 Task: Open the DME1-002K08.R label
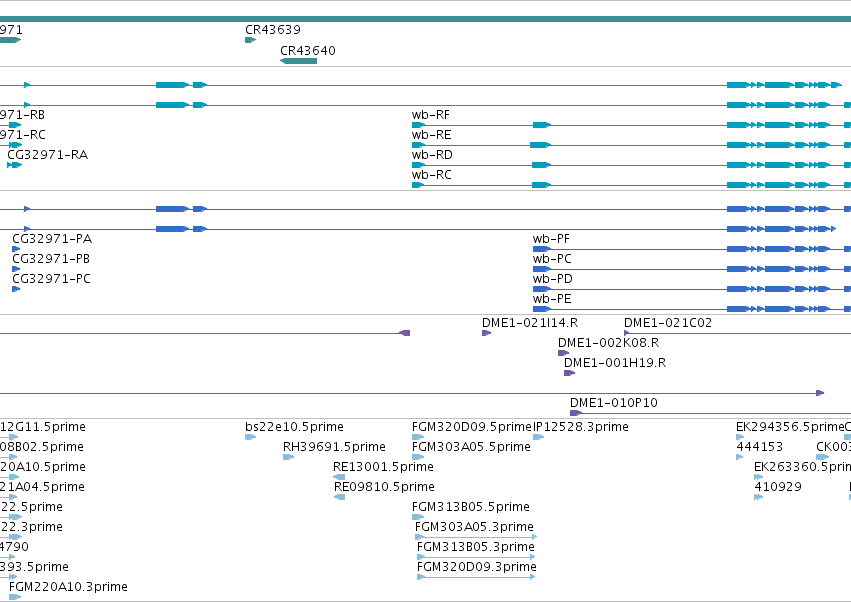608,343
